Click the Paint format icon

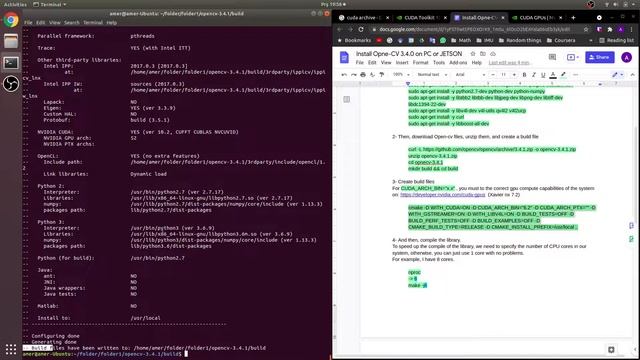pos(382,75)
